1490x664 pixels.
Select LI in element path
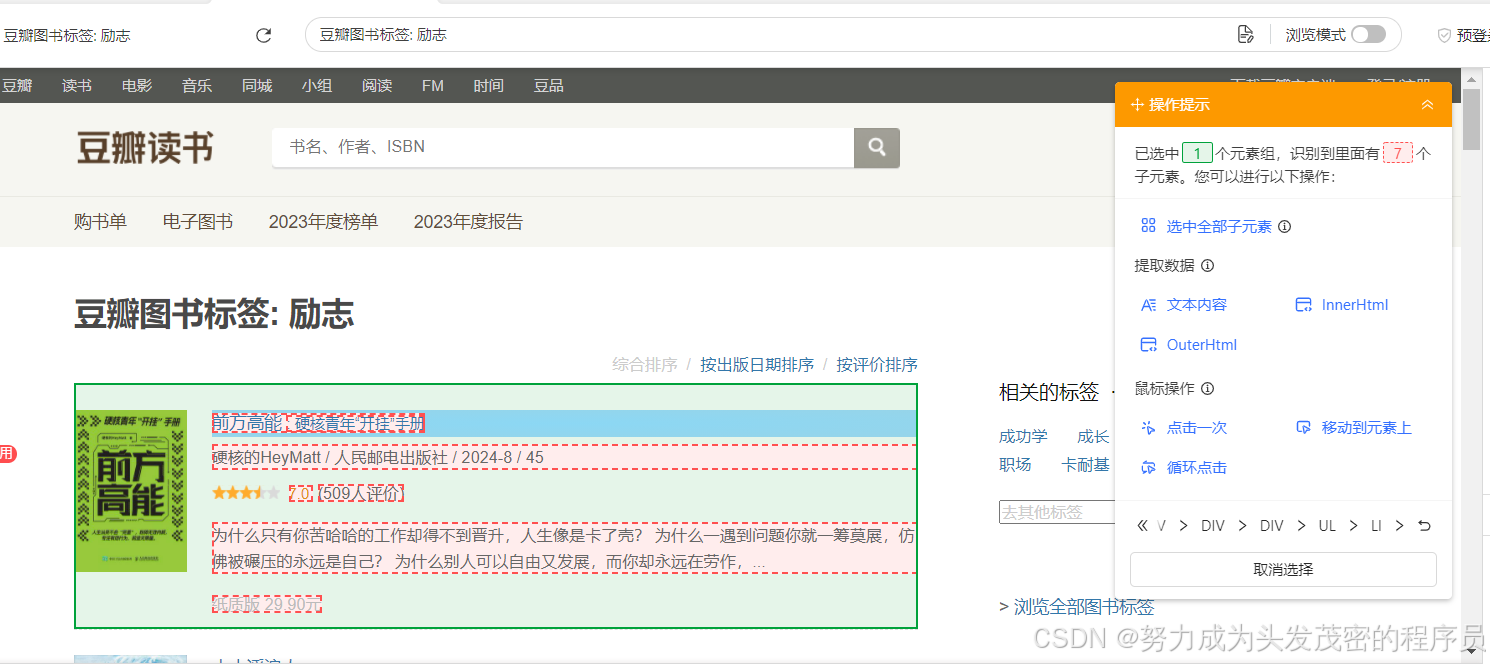click(x=1376, y=526)
